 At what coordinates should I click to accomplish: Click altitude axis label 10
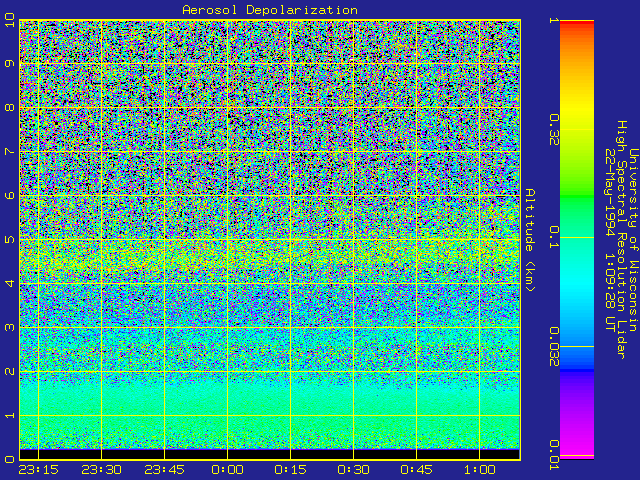coord(9,20)
